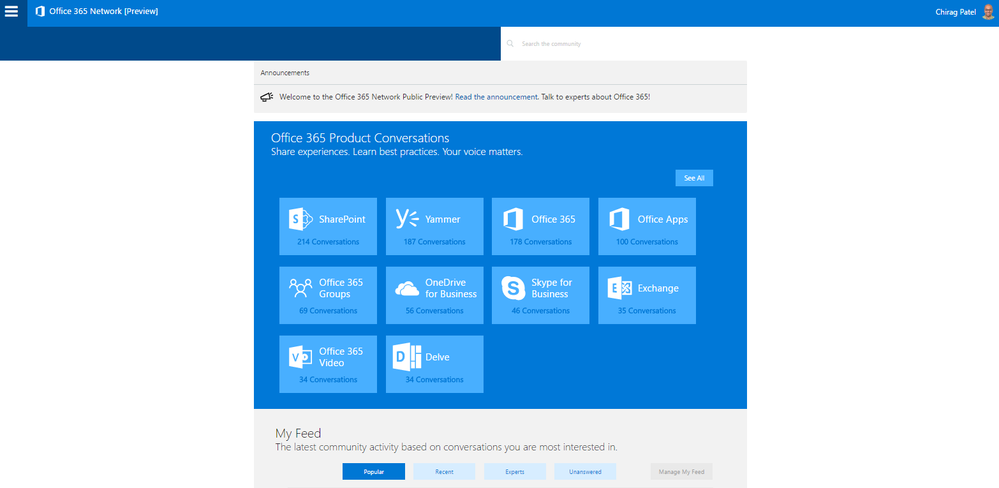Open the hamburger navigation menu
The image size is (999, 488).
point(11,11)
